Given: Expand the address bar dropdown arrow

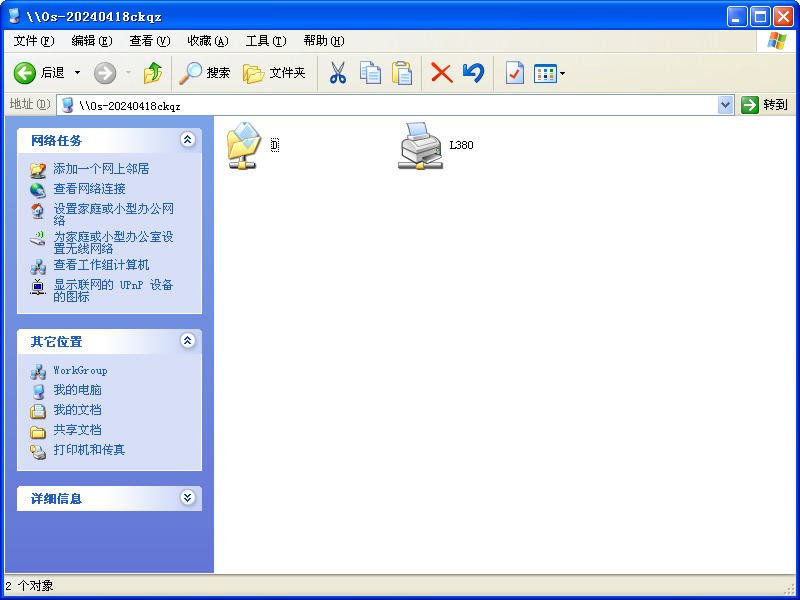Looking at the screenshot, I should point(726,105).
